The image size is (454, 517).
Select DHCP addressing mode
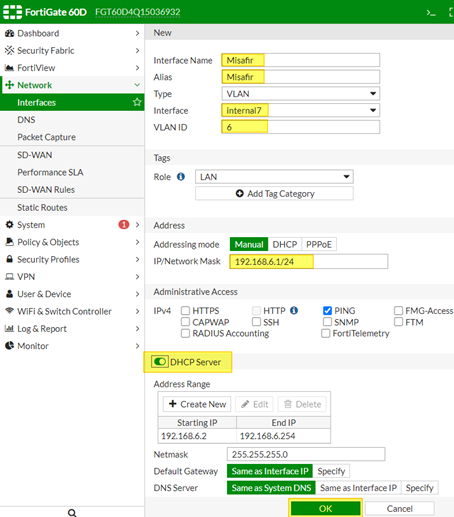point(285,244)
